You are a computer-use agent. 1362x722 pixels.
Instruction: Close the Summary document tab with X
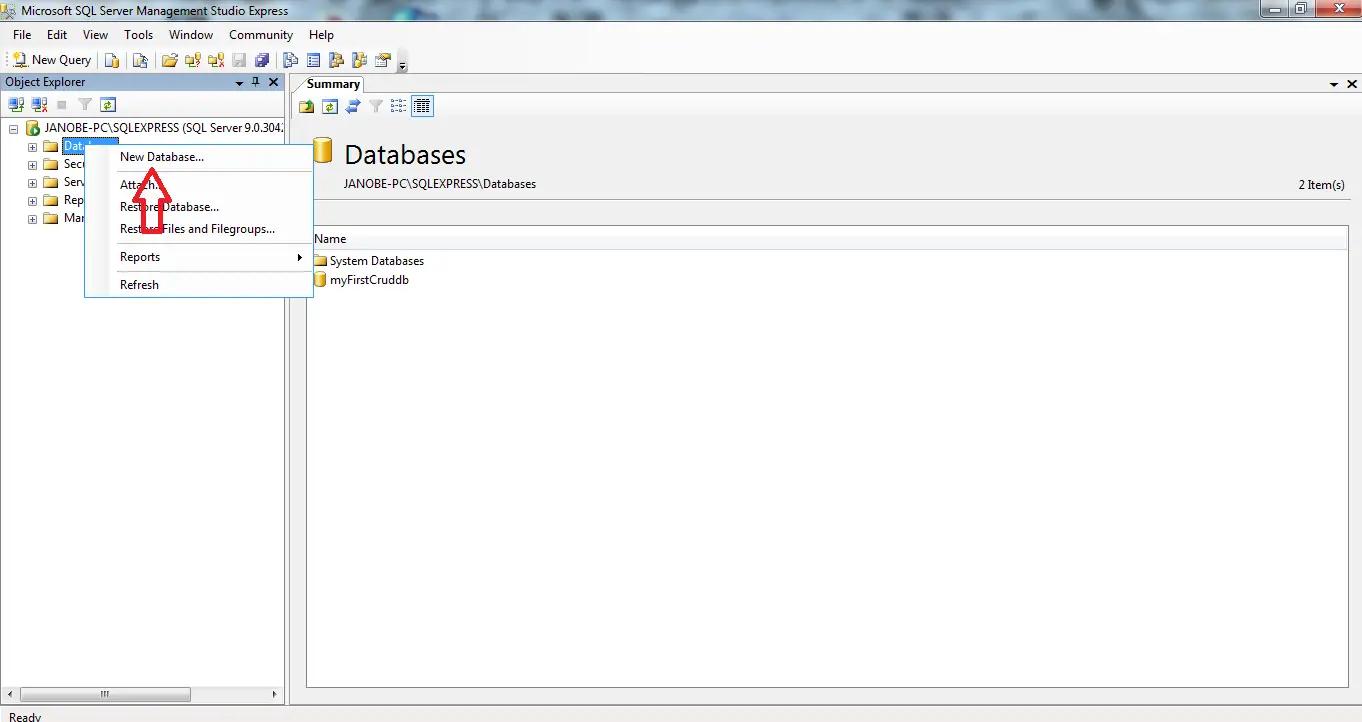[1351, 84]
